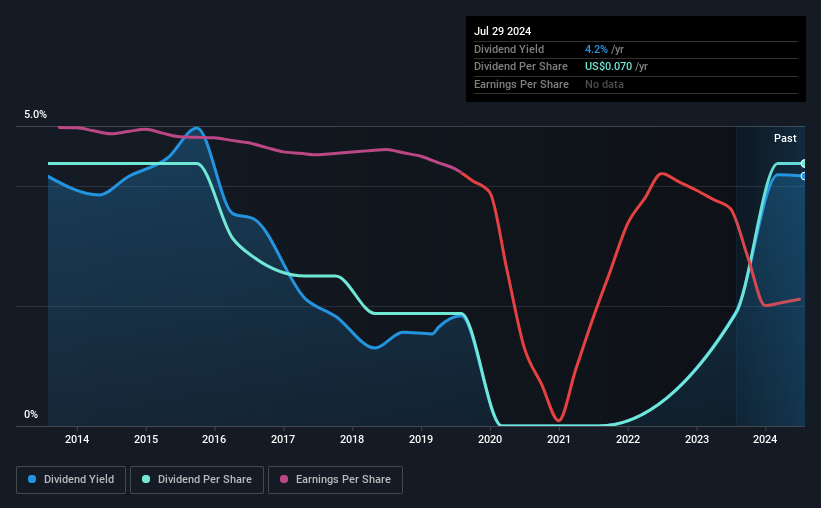
Task: Click the 2017 x-axis label
Action: click(x=283, y=439)
